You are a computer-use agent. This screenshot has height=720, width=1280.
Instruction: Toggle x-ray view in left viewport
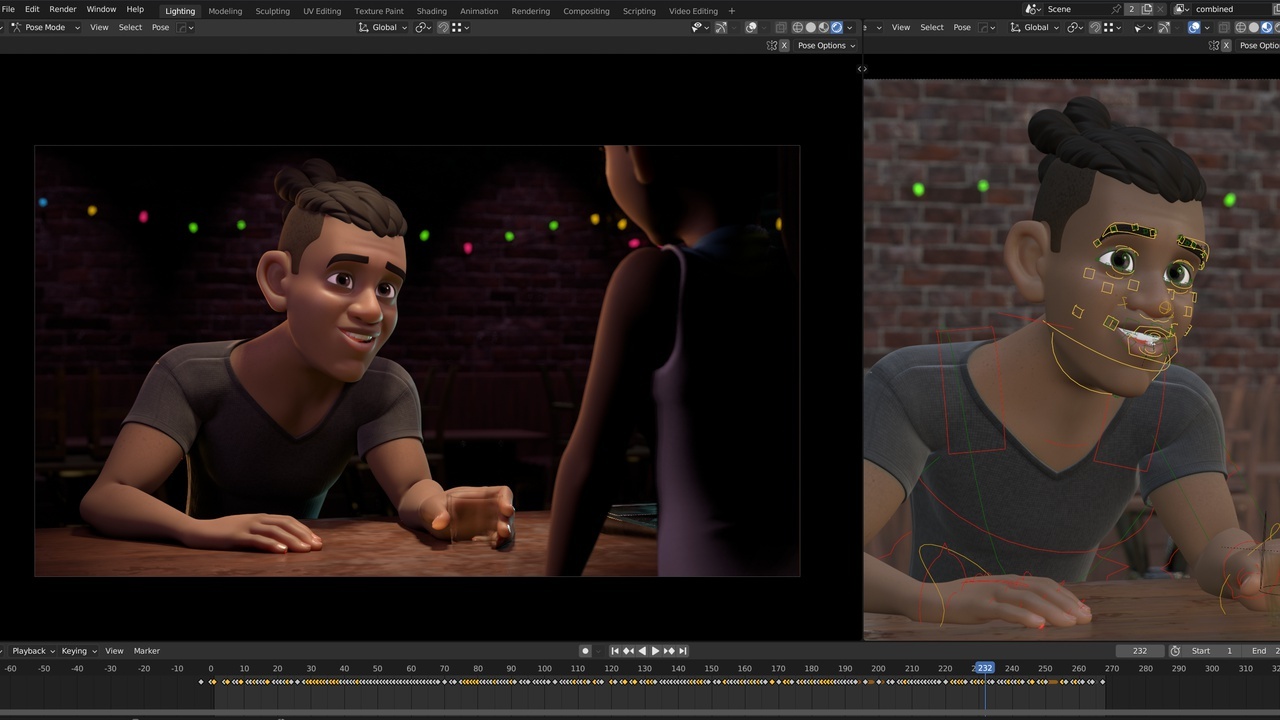tap(782, 27)
